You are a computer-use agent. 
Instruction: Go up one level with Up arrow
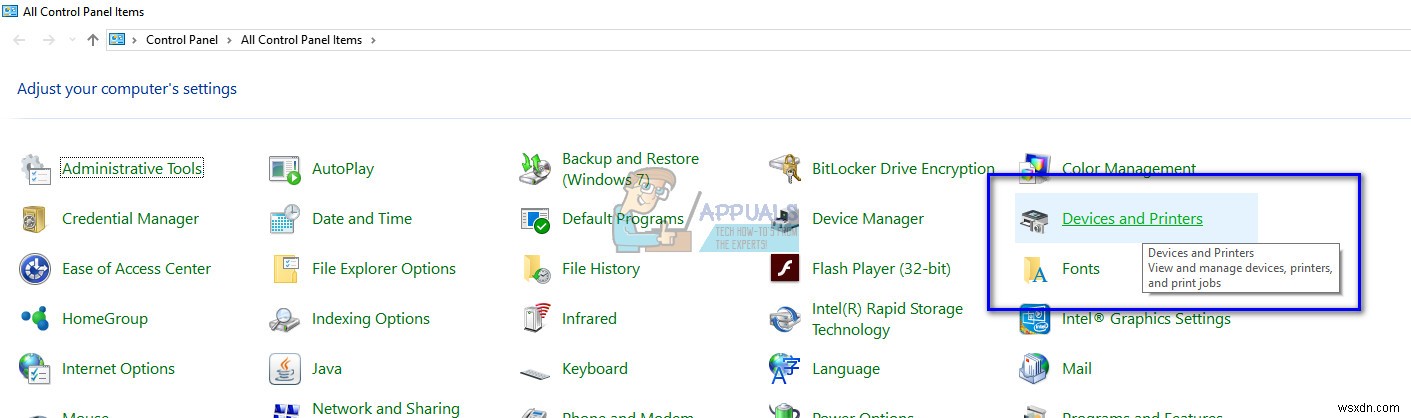[x=93, y=40]
